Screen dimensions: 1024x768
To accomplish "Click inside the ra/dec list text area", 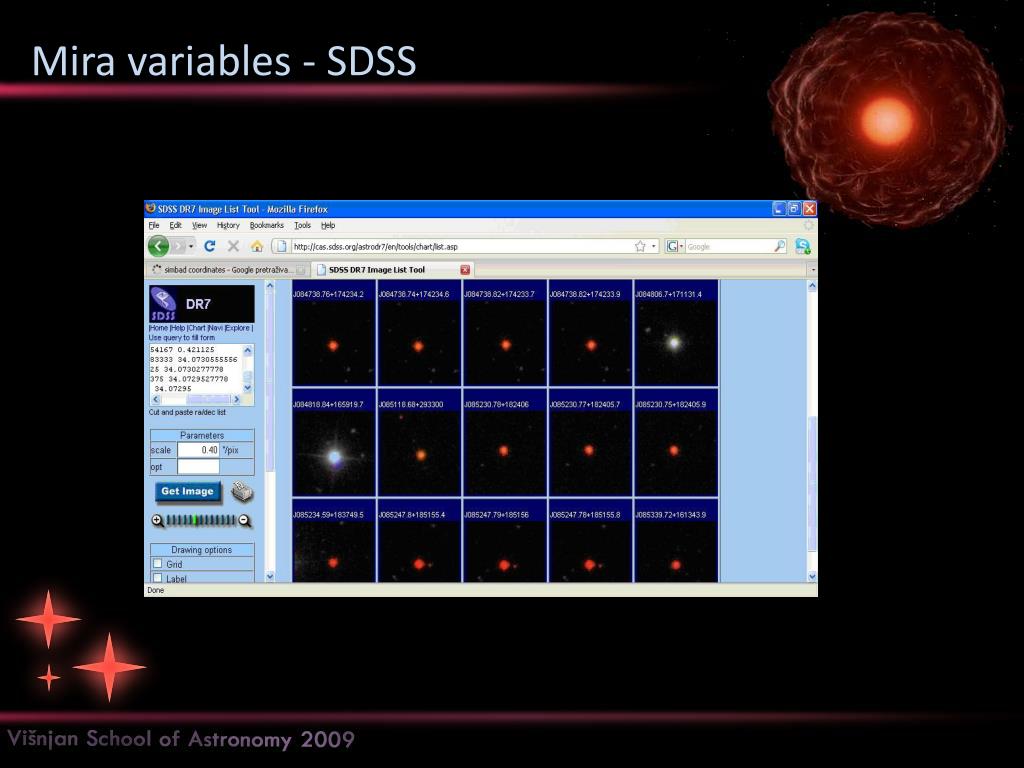I will pos(196,369).
